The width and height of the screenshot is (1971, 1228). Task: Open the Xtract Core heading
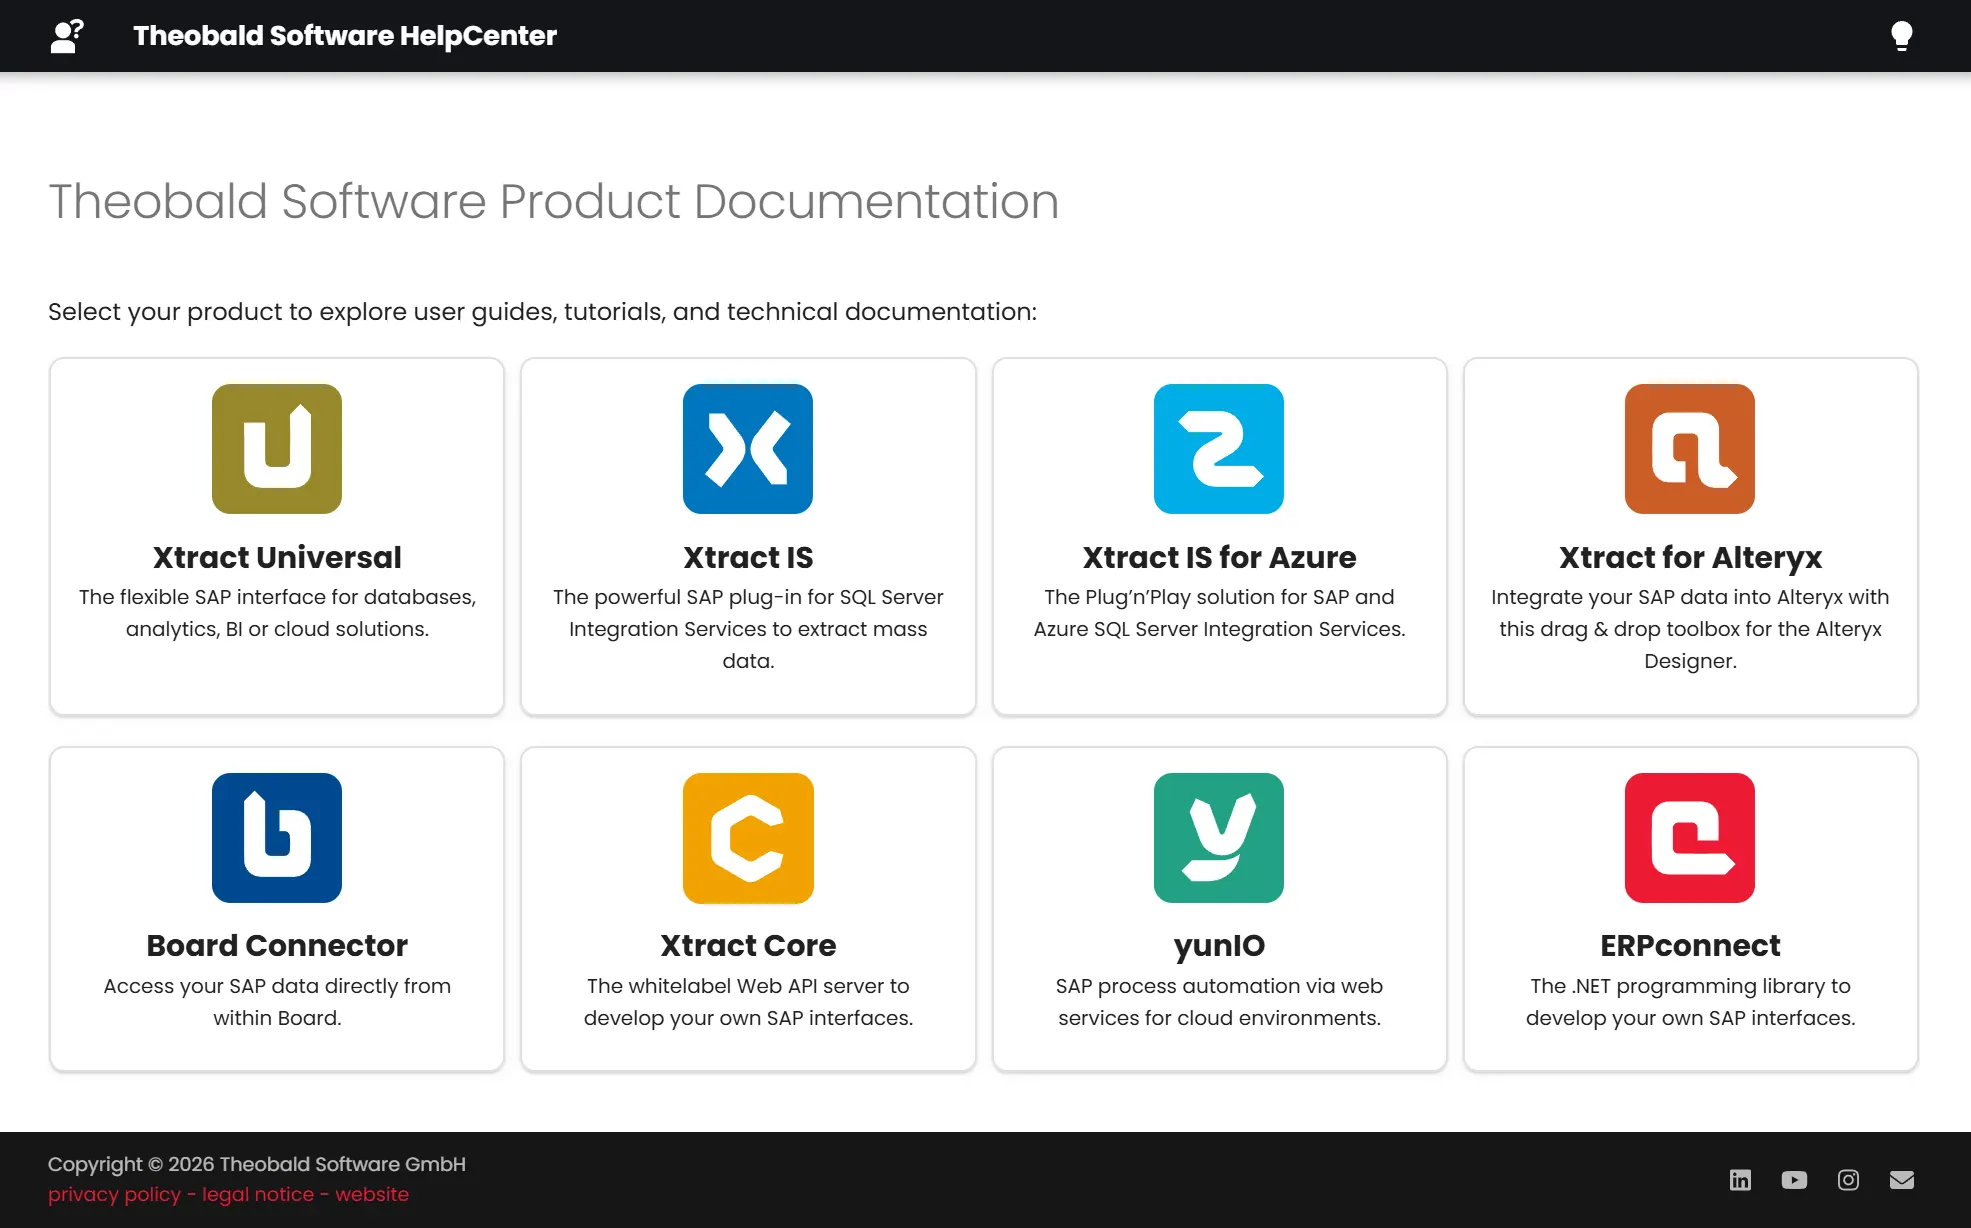[x=748, y=945]
